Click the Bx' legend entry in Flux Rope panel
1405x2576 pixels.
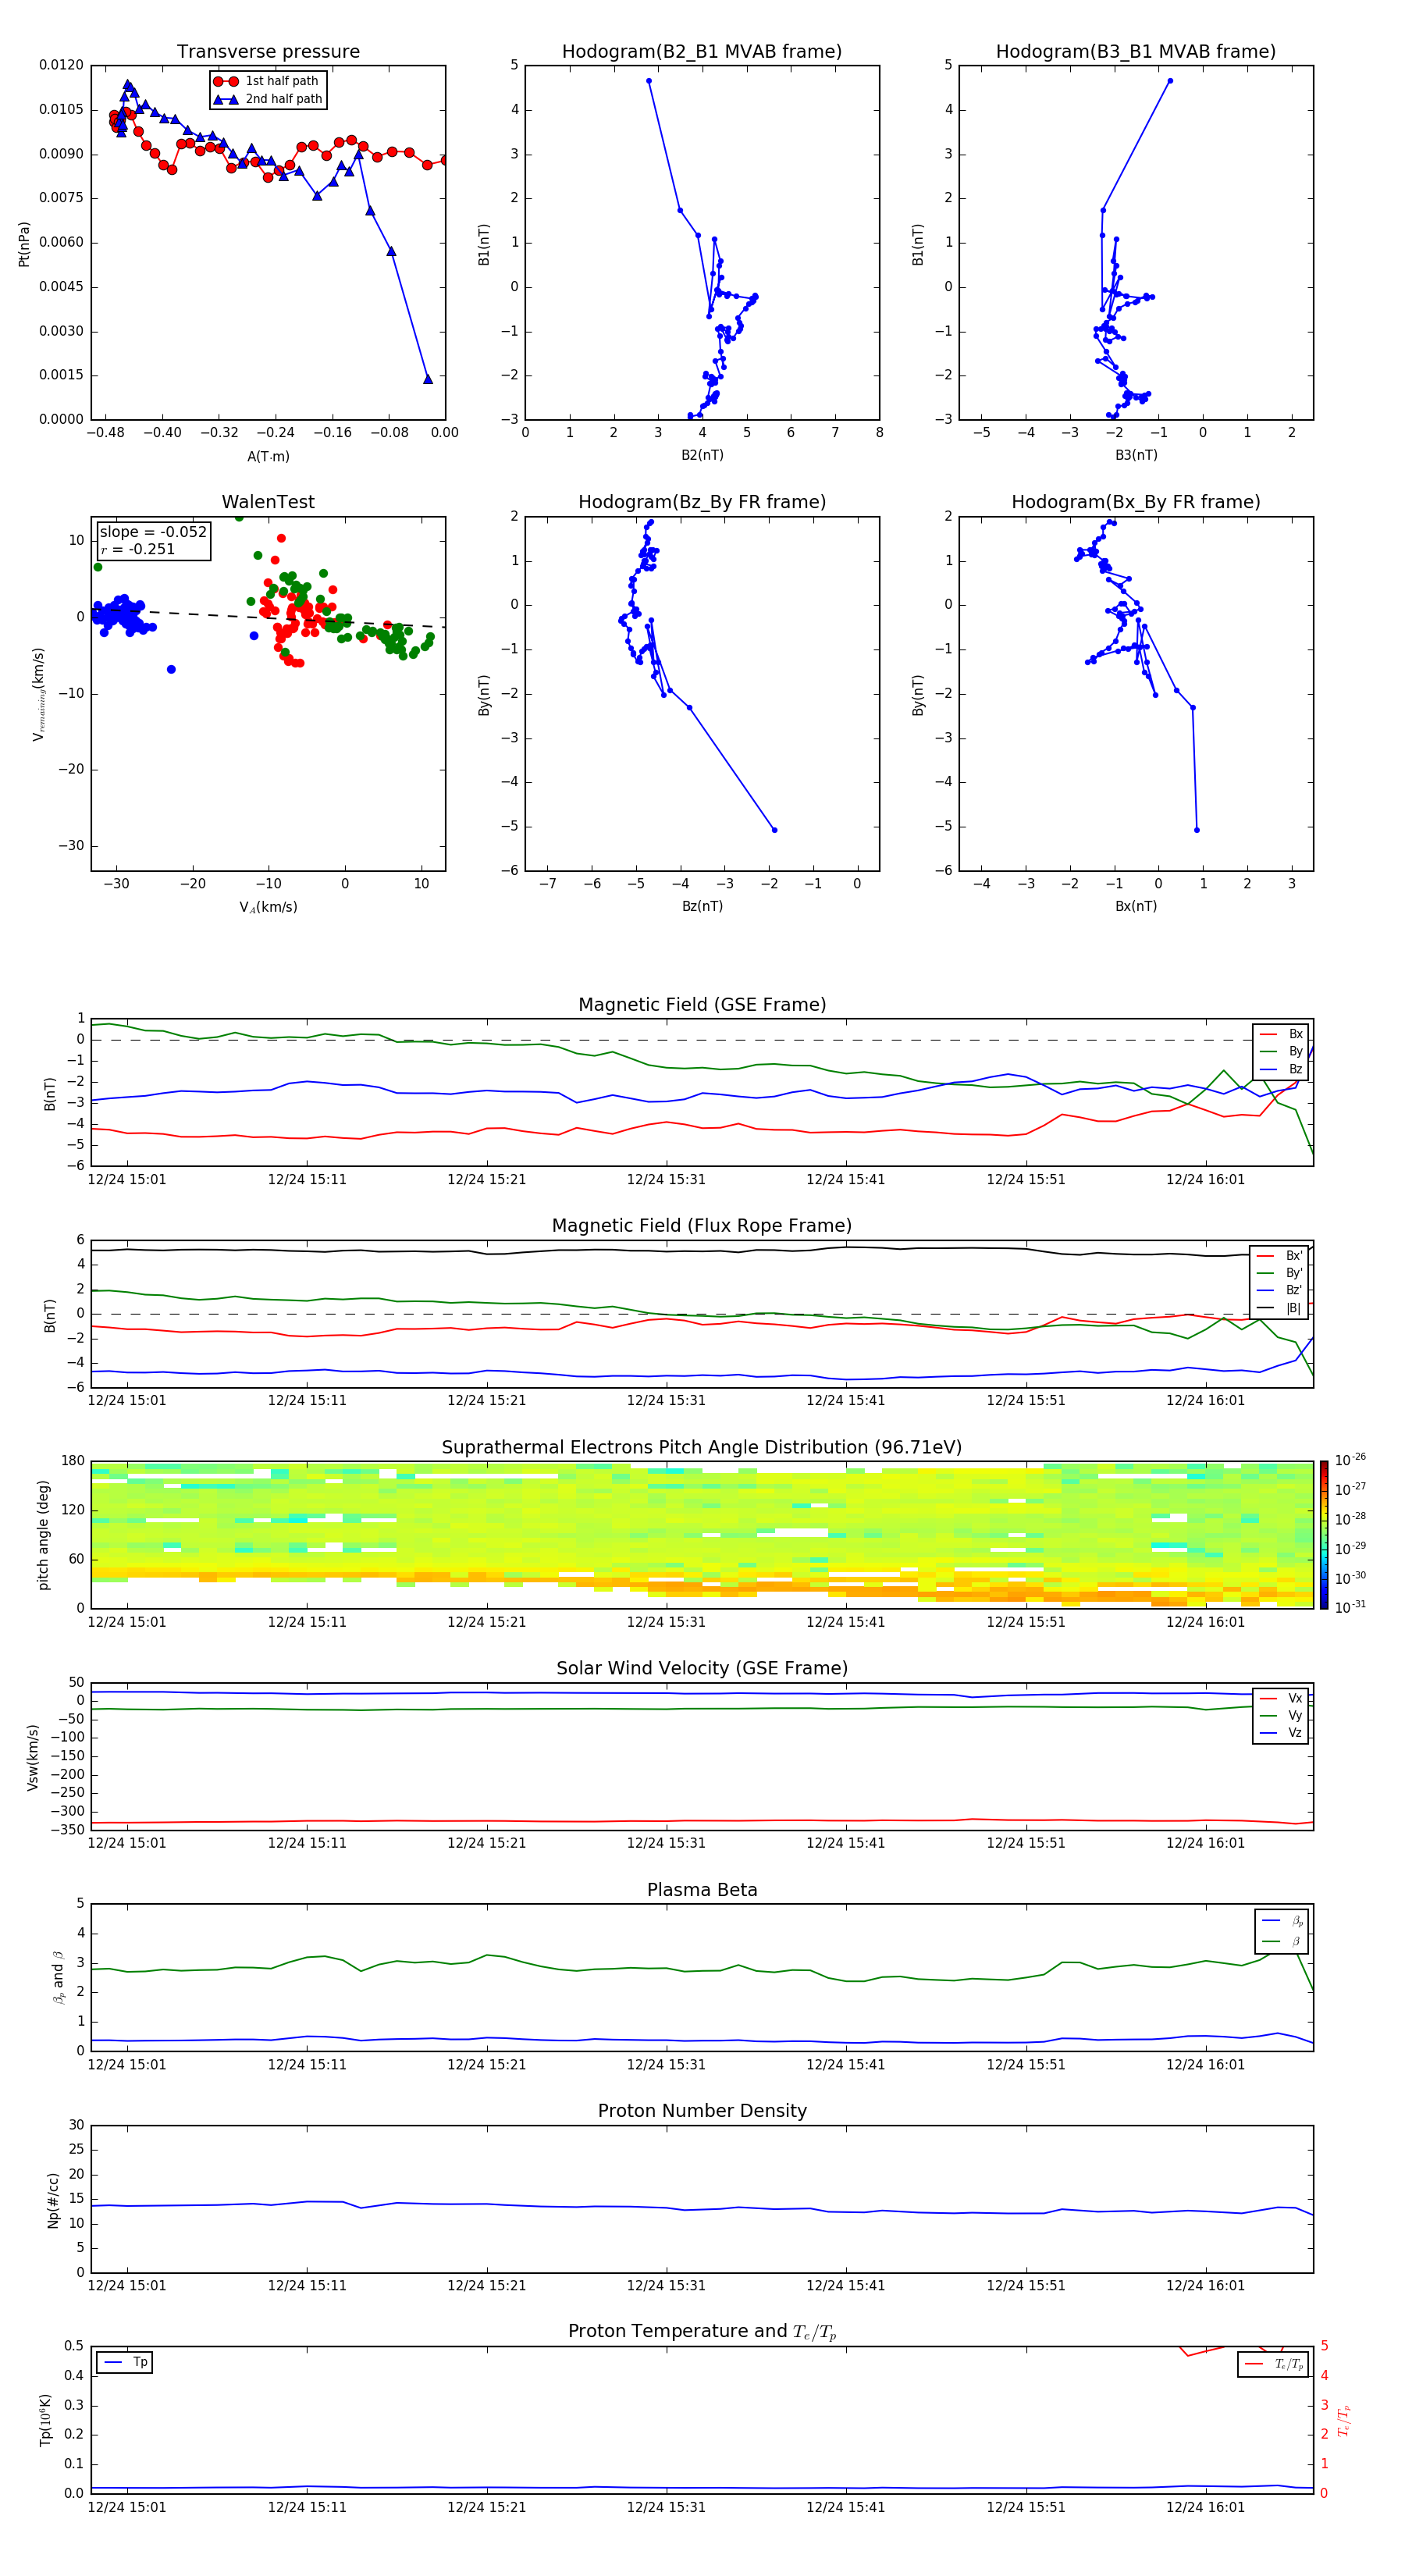[1280, 1256]
